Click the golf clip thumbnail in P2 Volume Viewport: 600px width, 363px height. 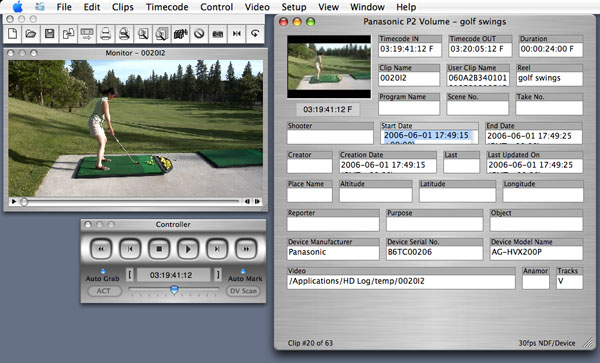click(329, 67)
